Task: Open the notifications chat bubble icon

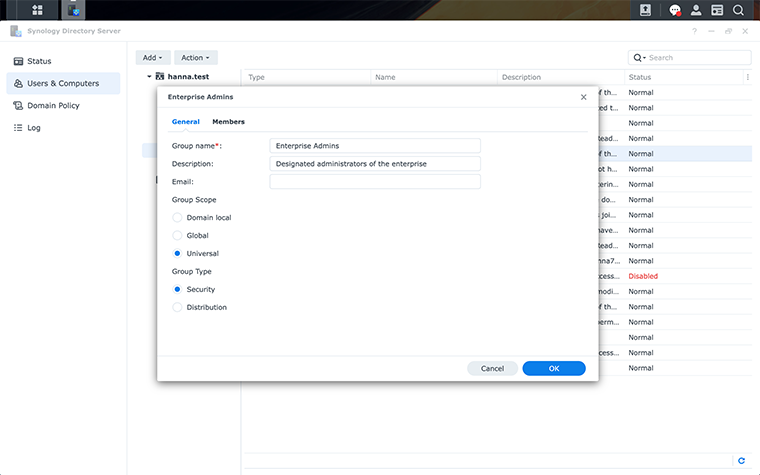Action: (x=675, y=10)
